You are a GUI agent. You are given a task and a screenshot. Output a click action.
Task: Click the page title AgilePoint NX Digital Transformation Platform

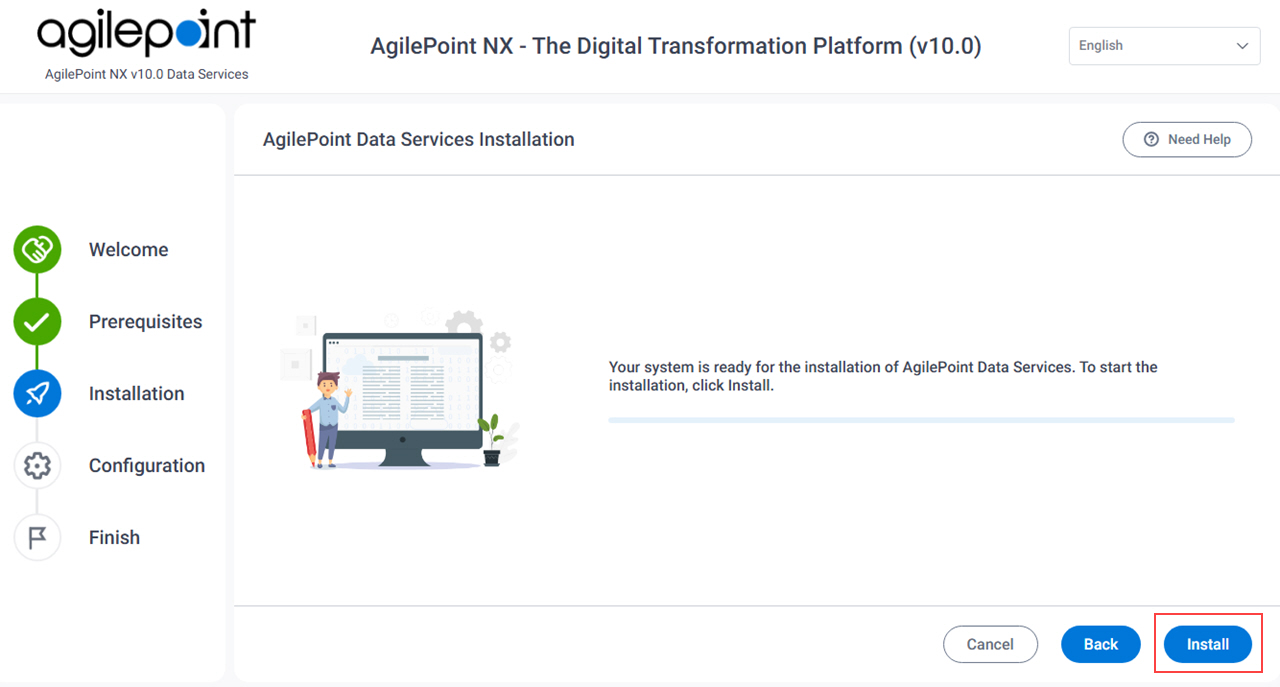pos(676,46)
